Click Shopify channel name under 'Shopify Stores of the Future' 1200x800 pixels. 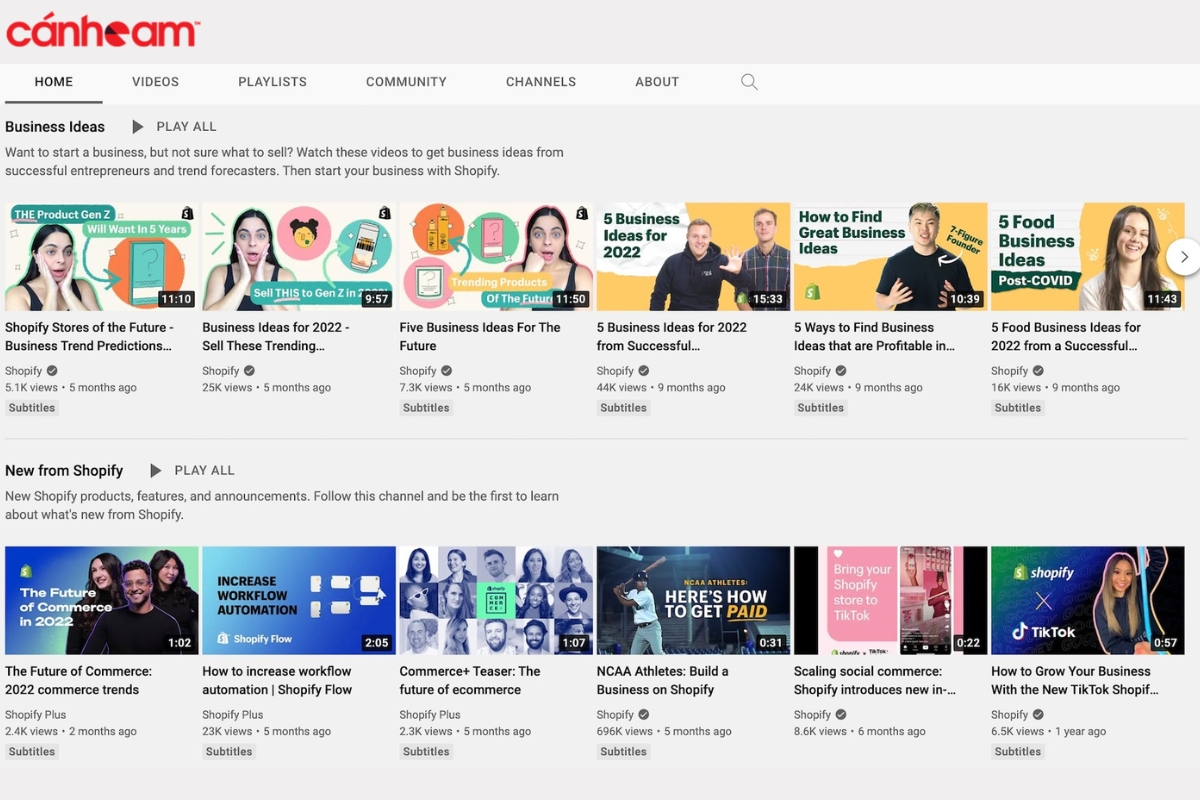(x=24, y=371)
